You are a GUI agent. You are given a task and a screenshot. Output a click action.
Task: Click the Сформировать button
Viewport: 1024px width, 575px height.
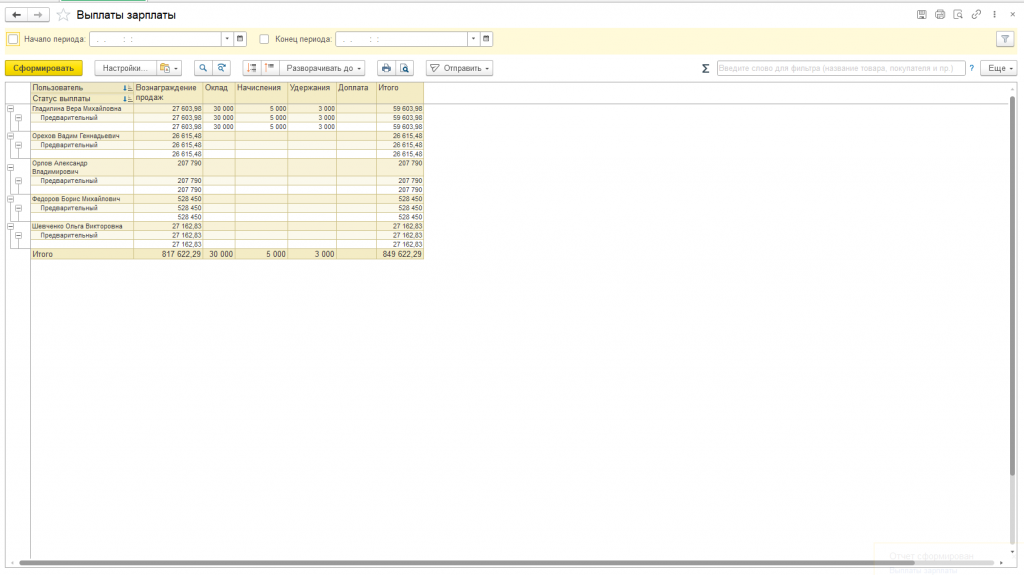coord(44,68)
